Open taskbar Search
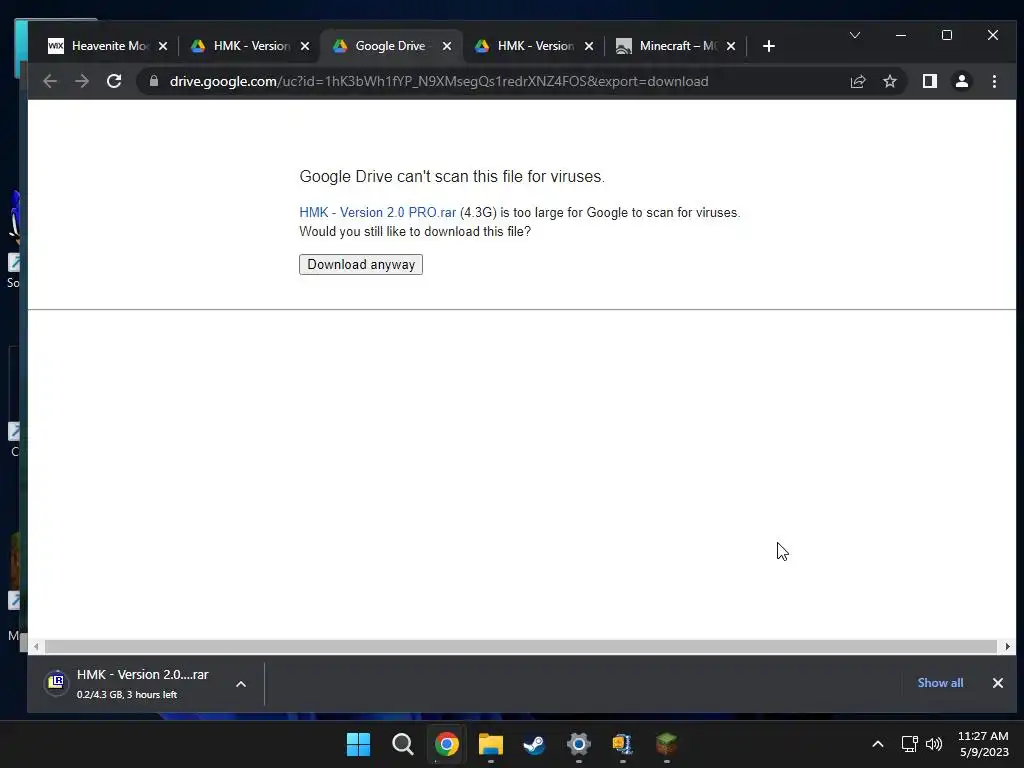 (x=402, y=744)
